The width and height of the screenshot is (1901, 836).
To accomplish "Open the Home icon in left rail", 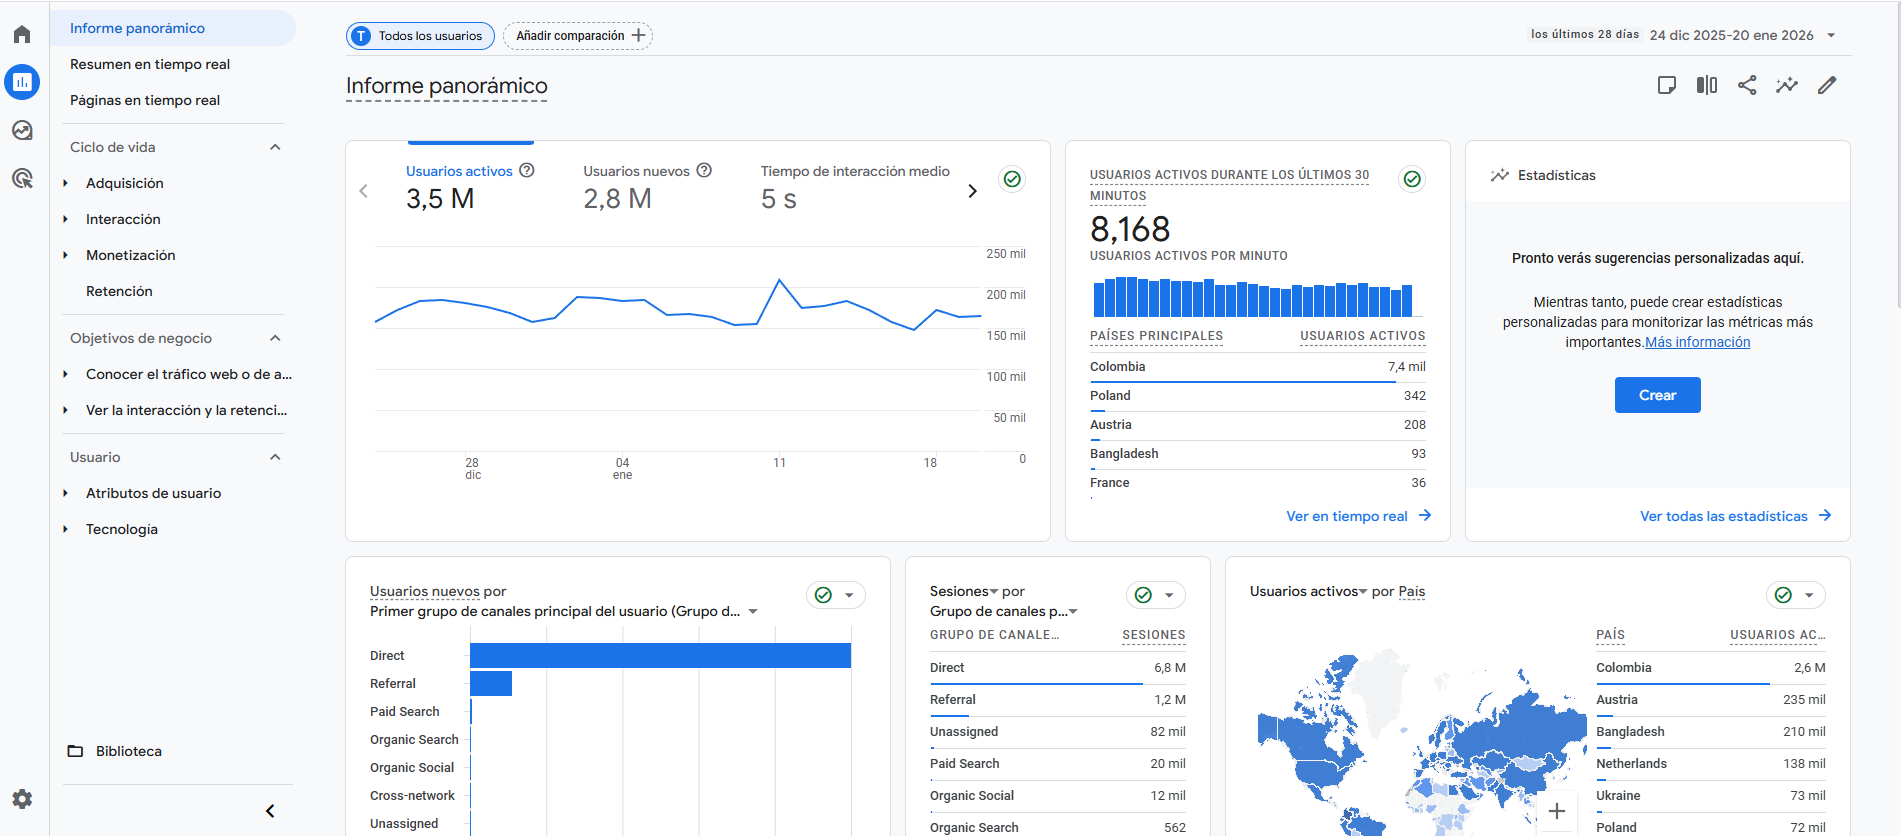I will pyautogui.click(x=22, y=35).
